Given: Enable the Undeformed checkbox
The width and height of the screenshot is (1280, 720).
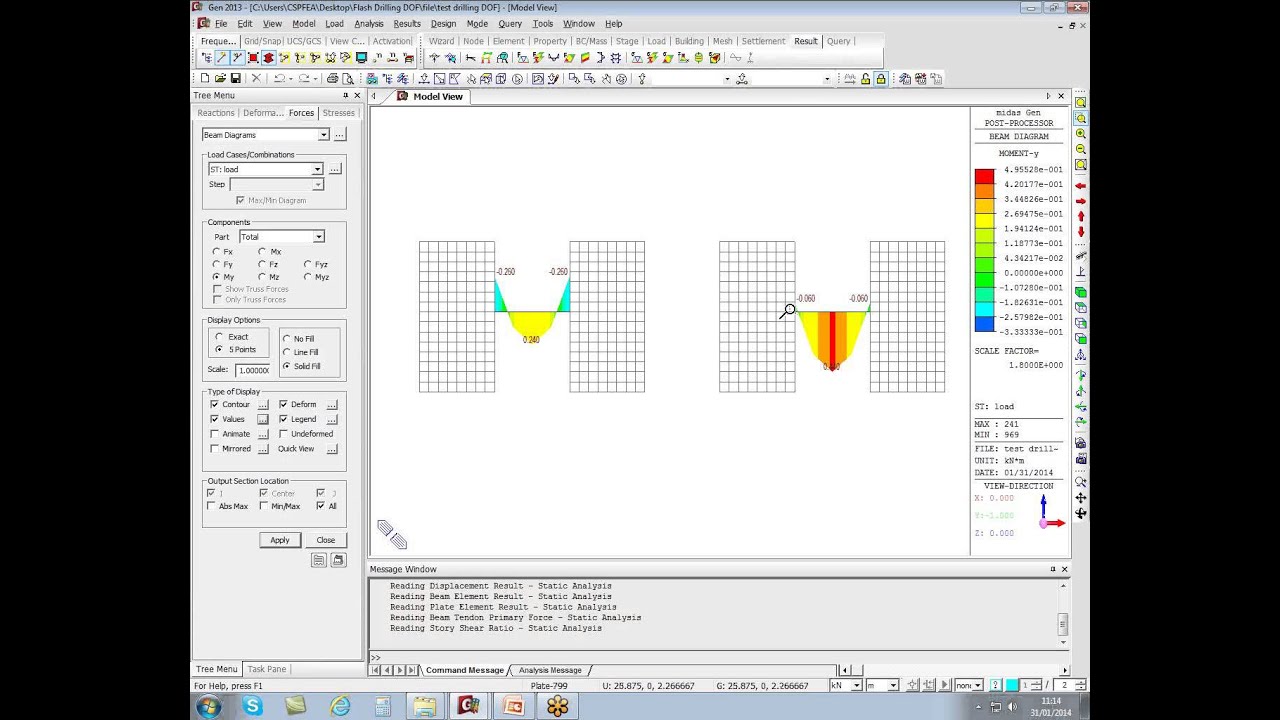Looking at the screenshot, I should pyautogui.click(x=283, y=434).
